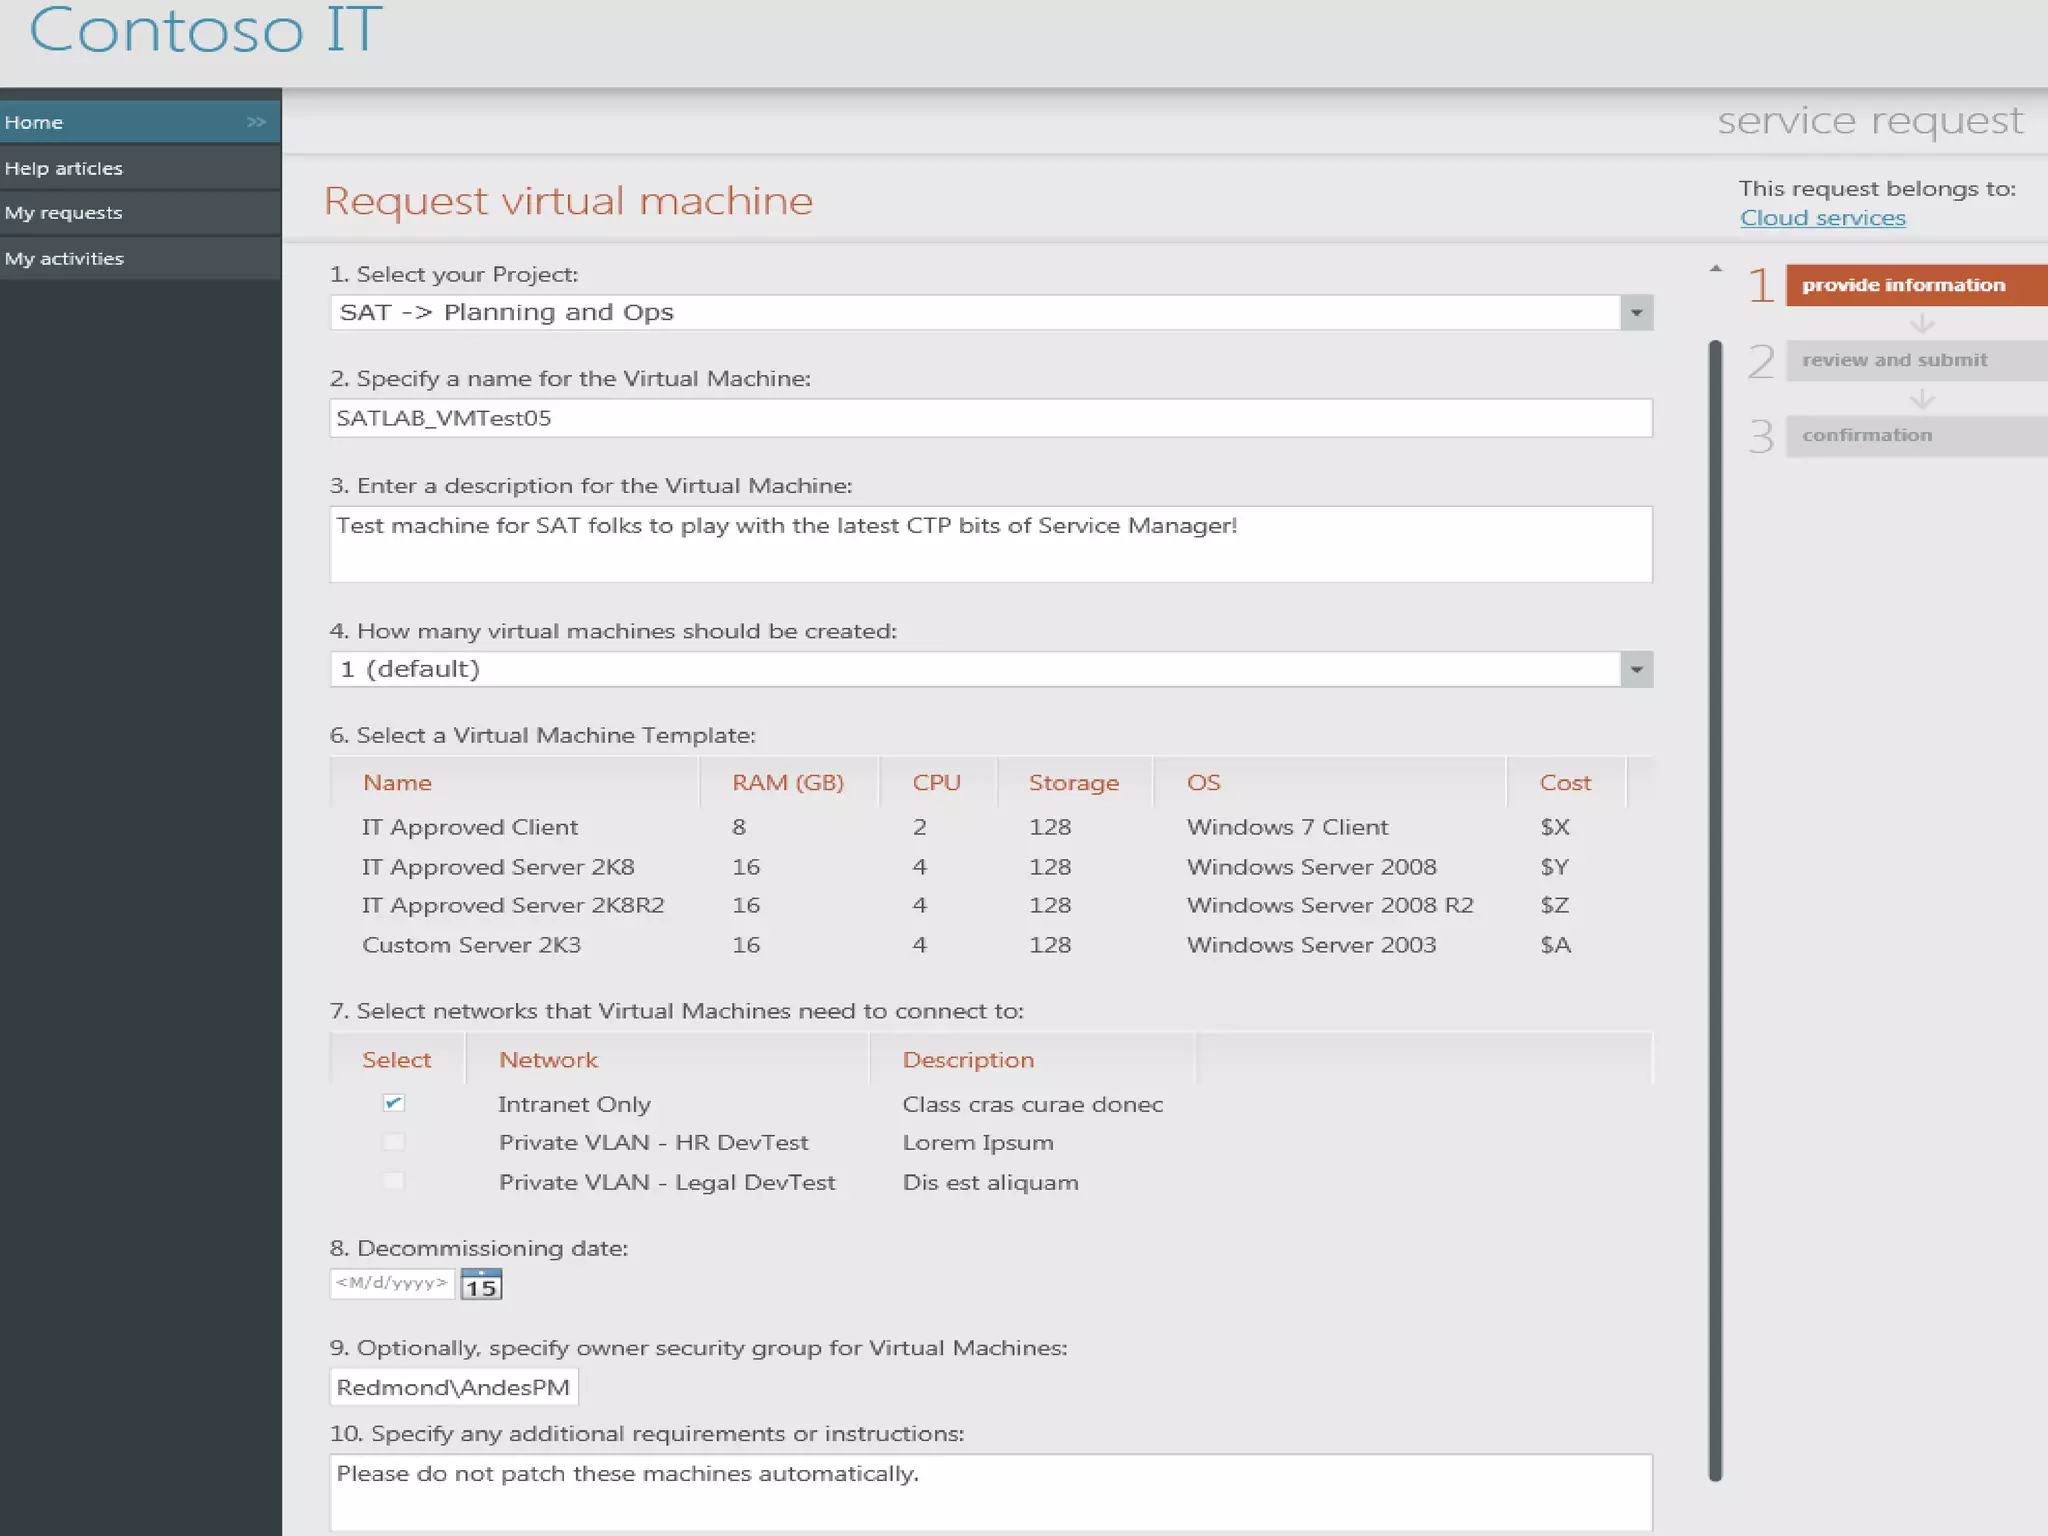Click the step 1 number icon
This screenshot has height=1536, width=2048.
[1761, 286]
